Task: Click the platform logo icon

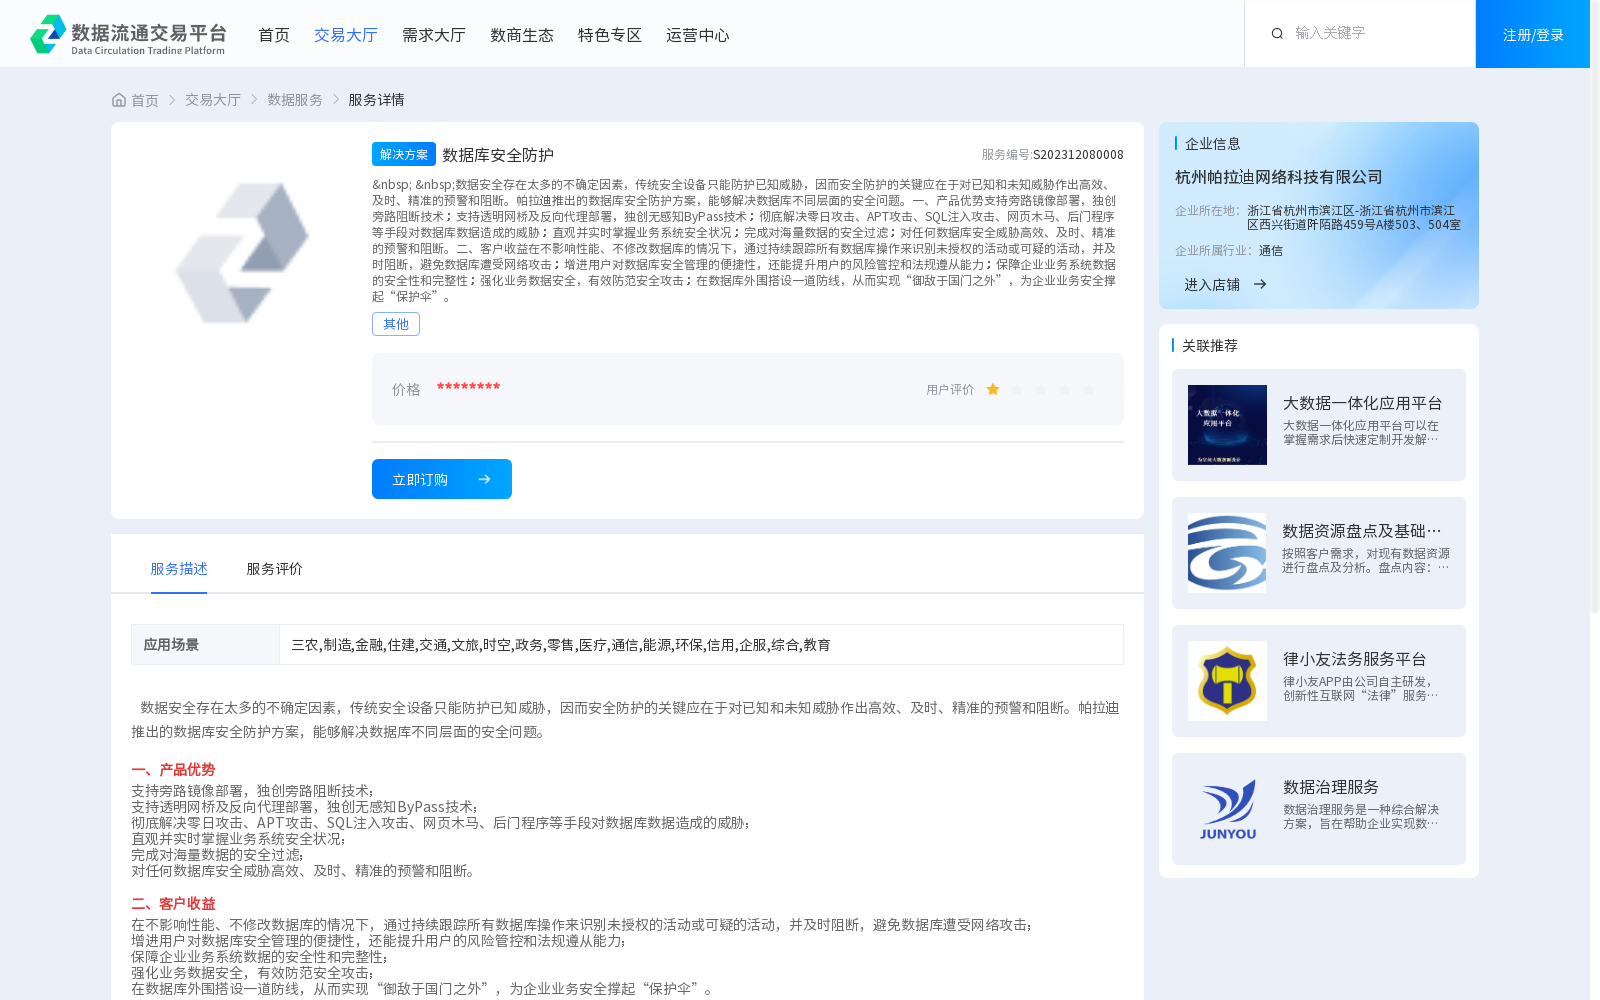Action: 48,34
